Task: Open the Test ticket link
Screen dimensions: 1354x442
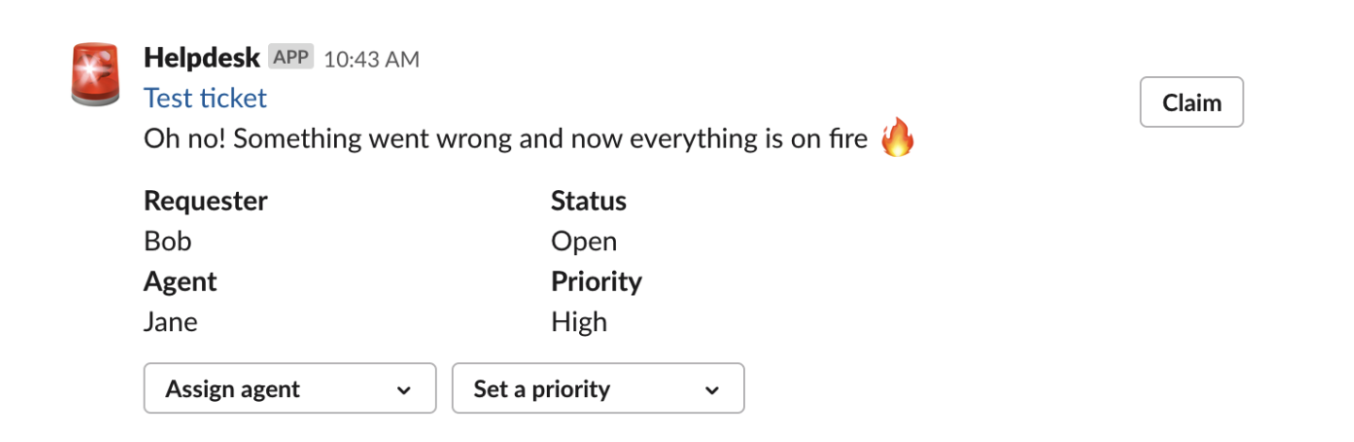Action: [x=205, y=98]
